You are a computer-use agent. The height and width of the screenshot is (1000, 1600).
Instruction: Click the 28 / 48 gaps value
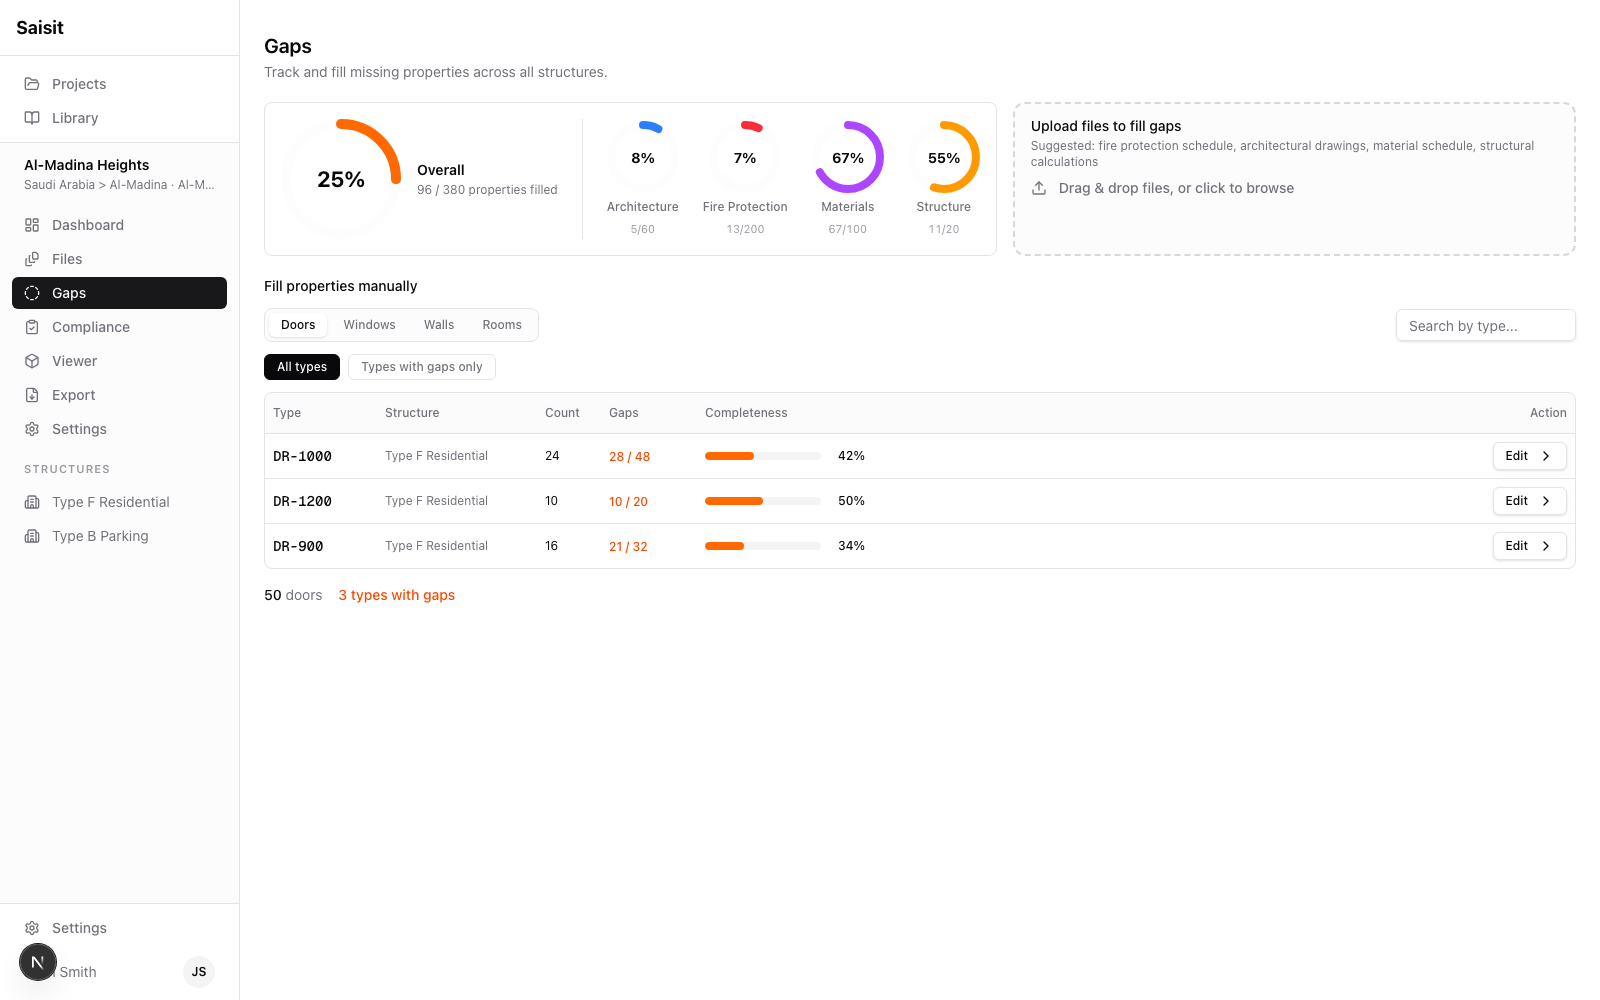pyautogui.click(x=629, y=457)
